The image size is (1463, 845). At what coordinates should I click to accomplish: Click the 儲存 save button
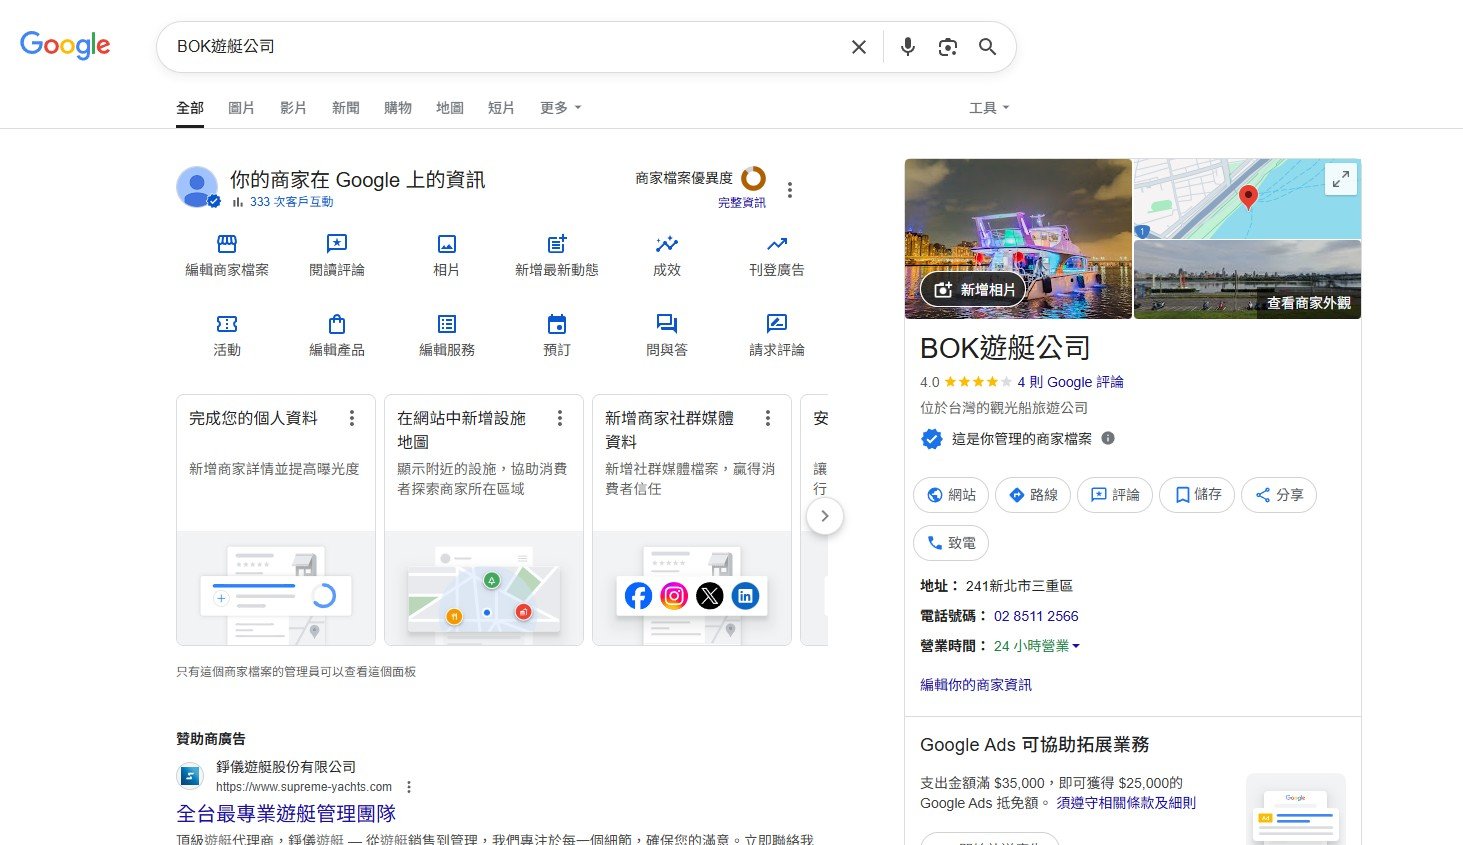pos(1197,495)
